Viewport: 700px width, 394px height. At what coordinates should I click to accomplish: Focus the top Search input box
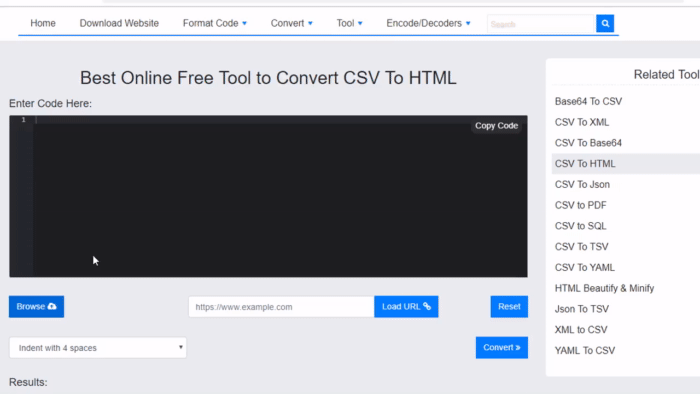click(541, 24)
